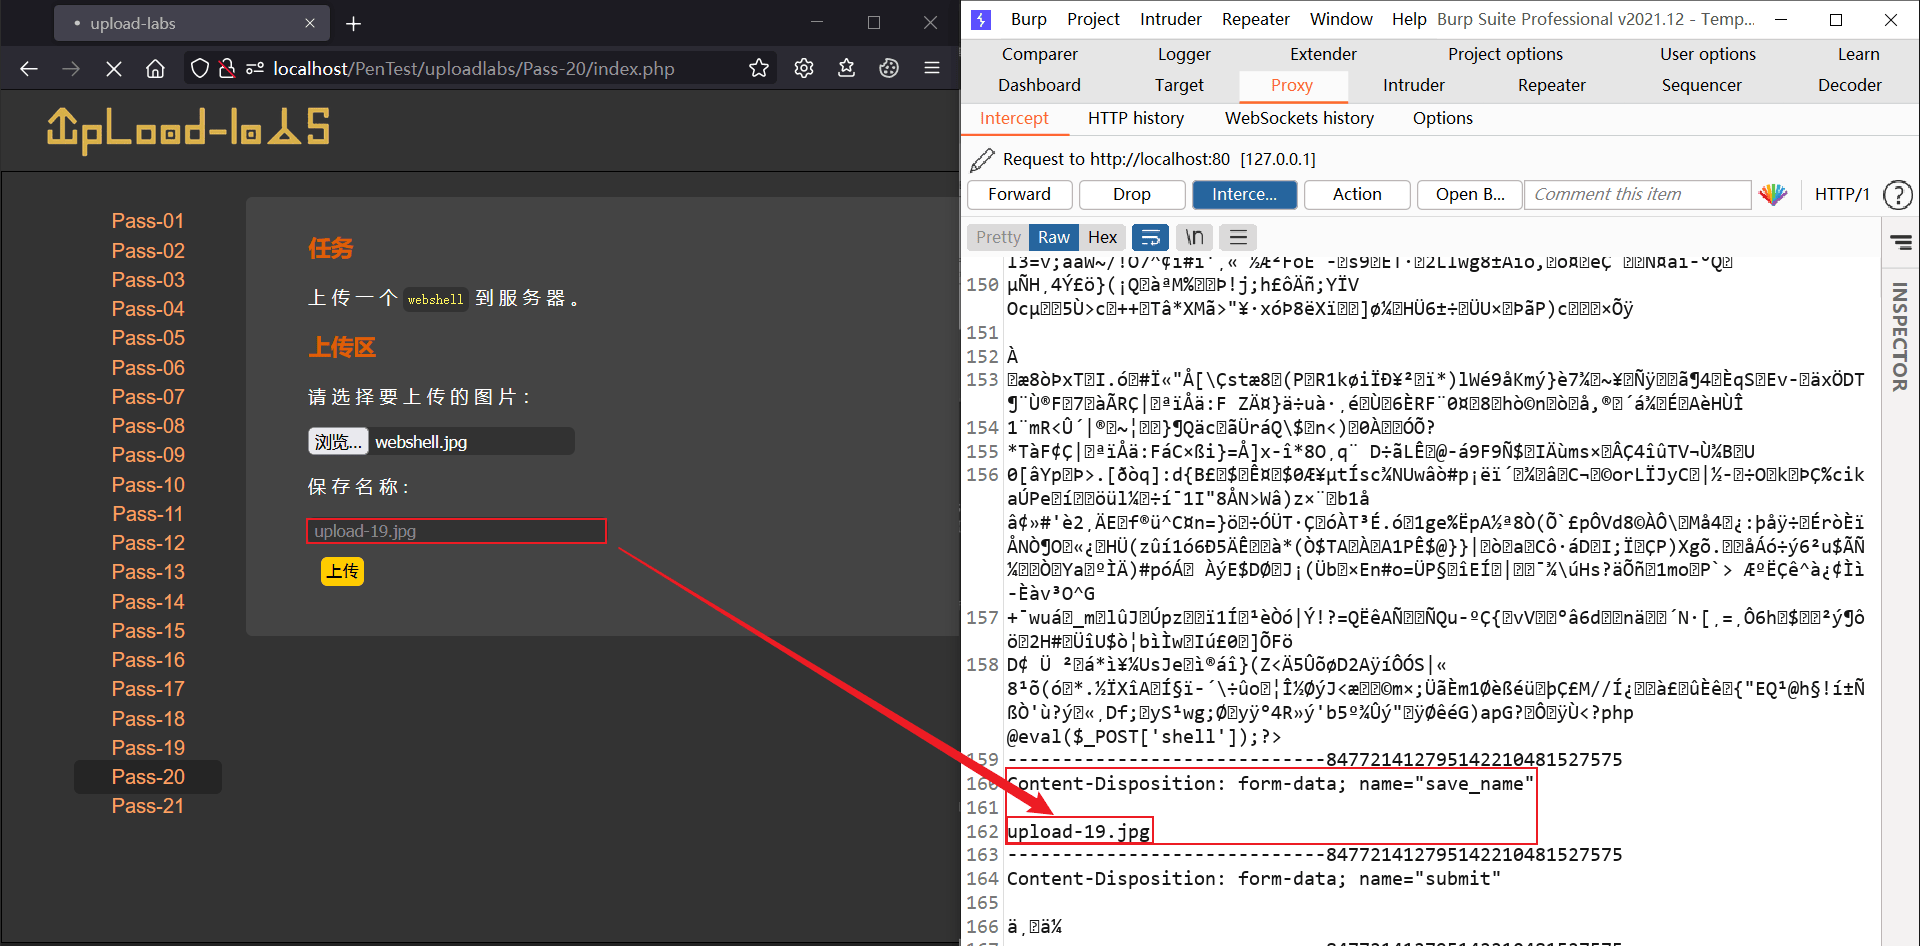Open the Sequencer tab
The height and width of the screenshot is (946, 1920).
tap(1701, 86)
